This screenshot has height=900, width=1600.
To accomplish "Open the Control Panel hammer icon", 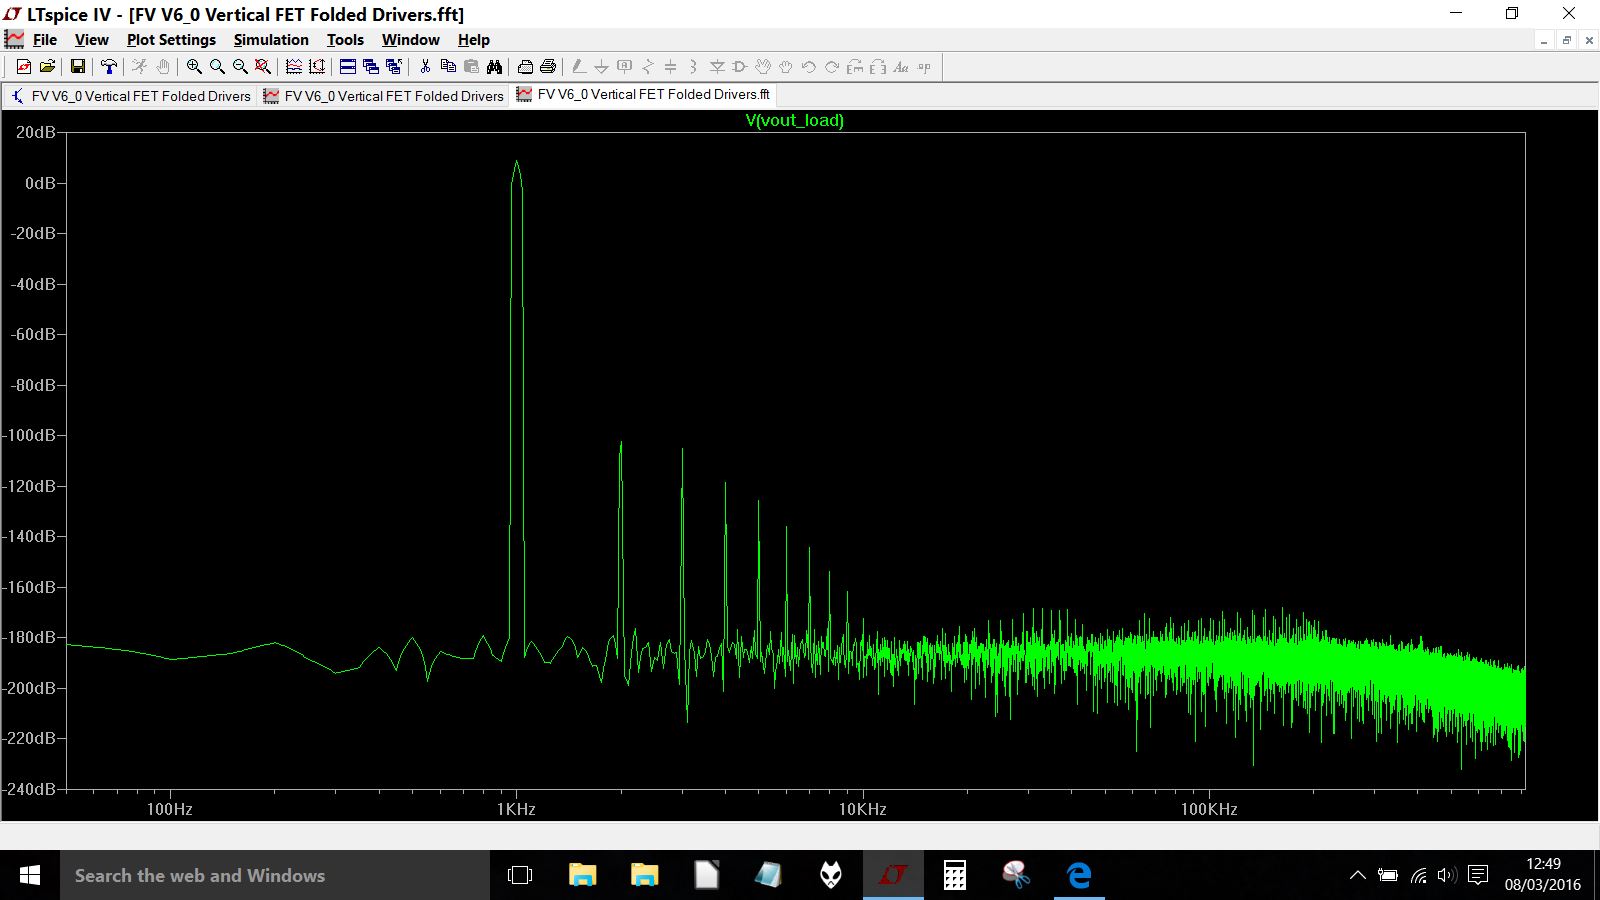I will pyautogui.click(x=108, y=67).
